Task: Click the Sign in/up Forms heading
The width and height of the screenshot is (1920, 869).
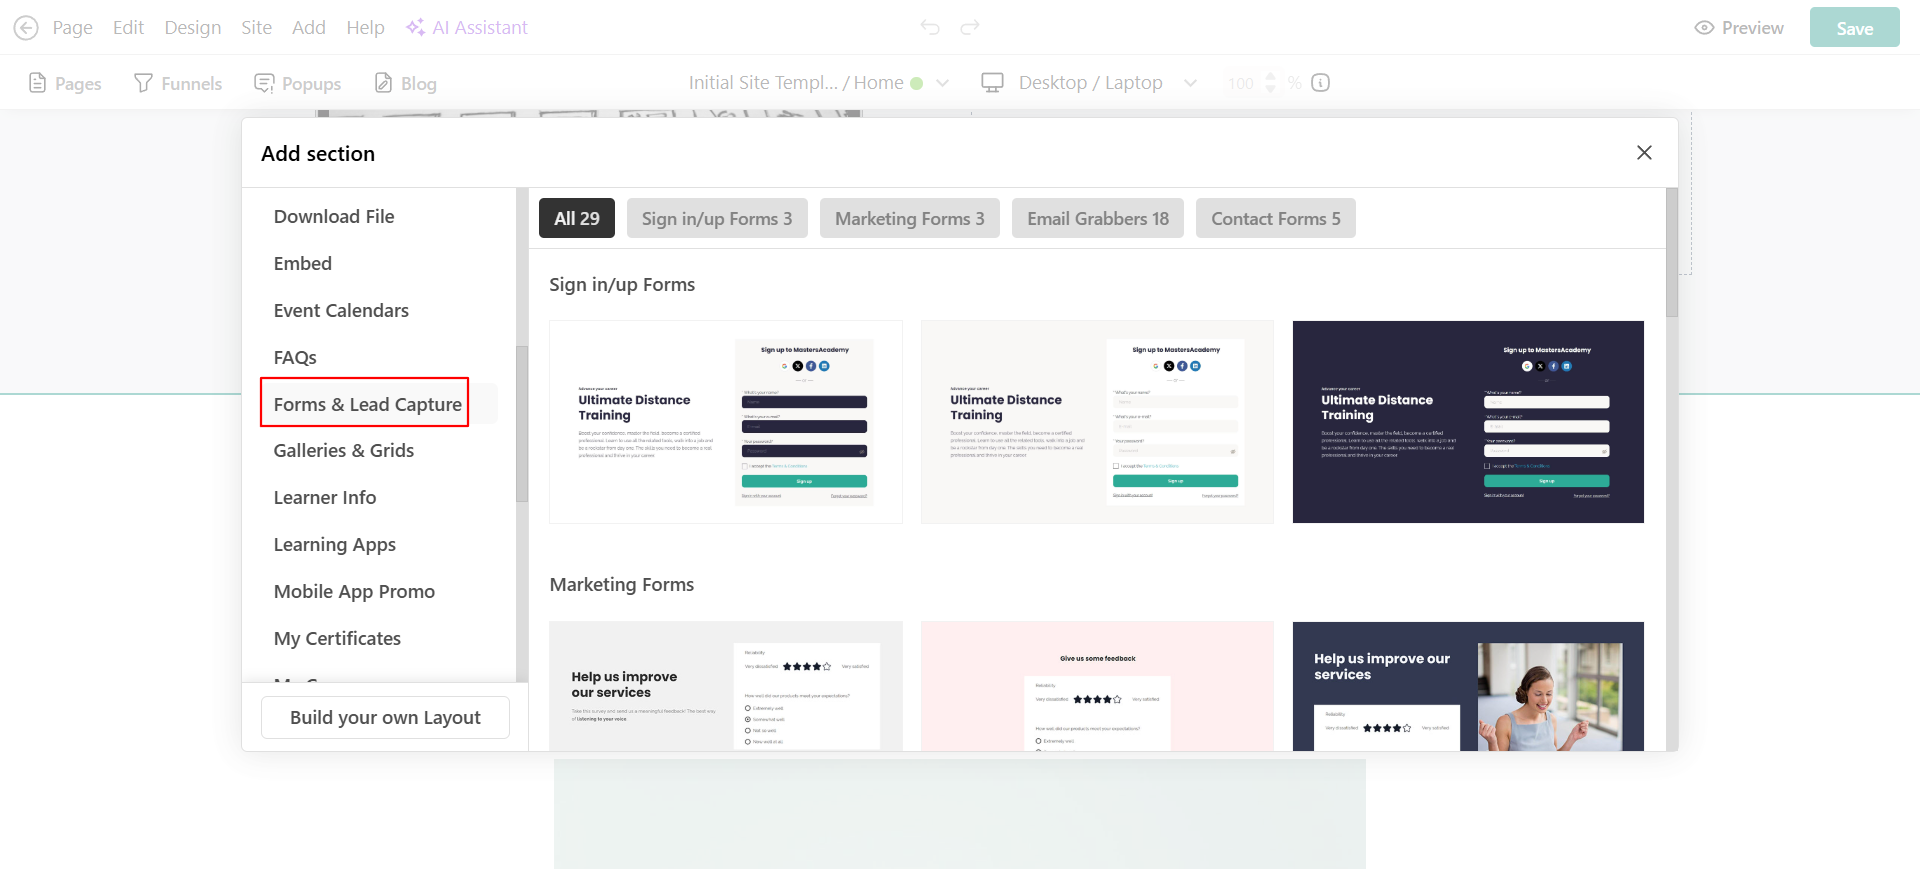Action: pyautogui.click(x=622, y=285)
